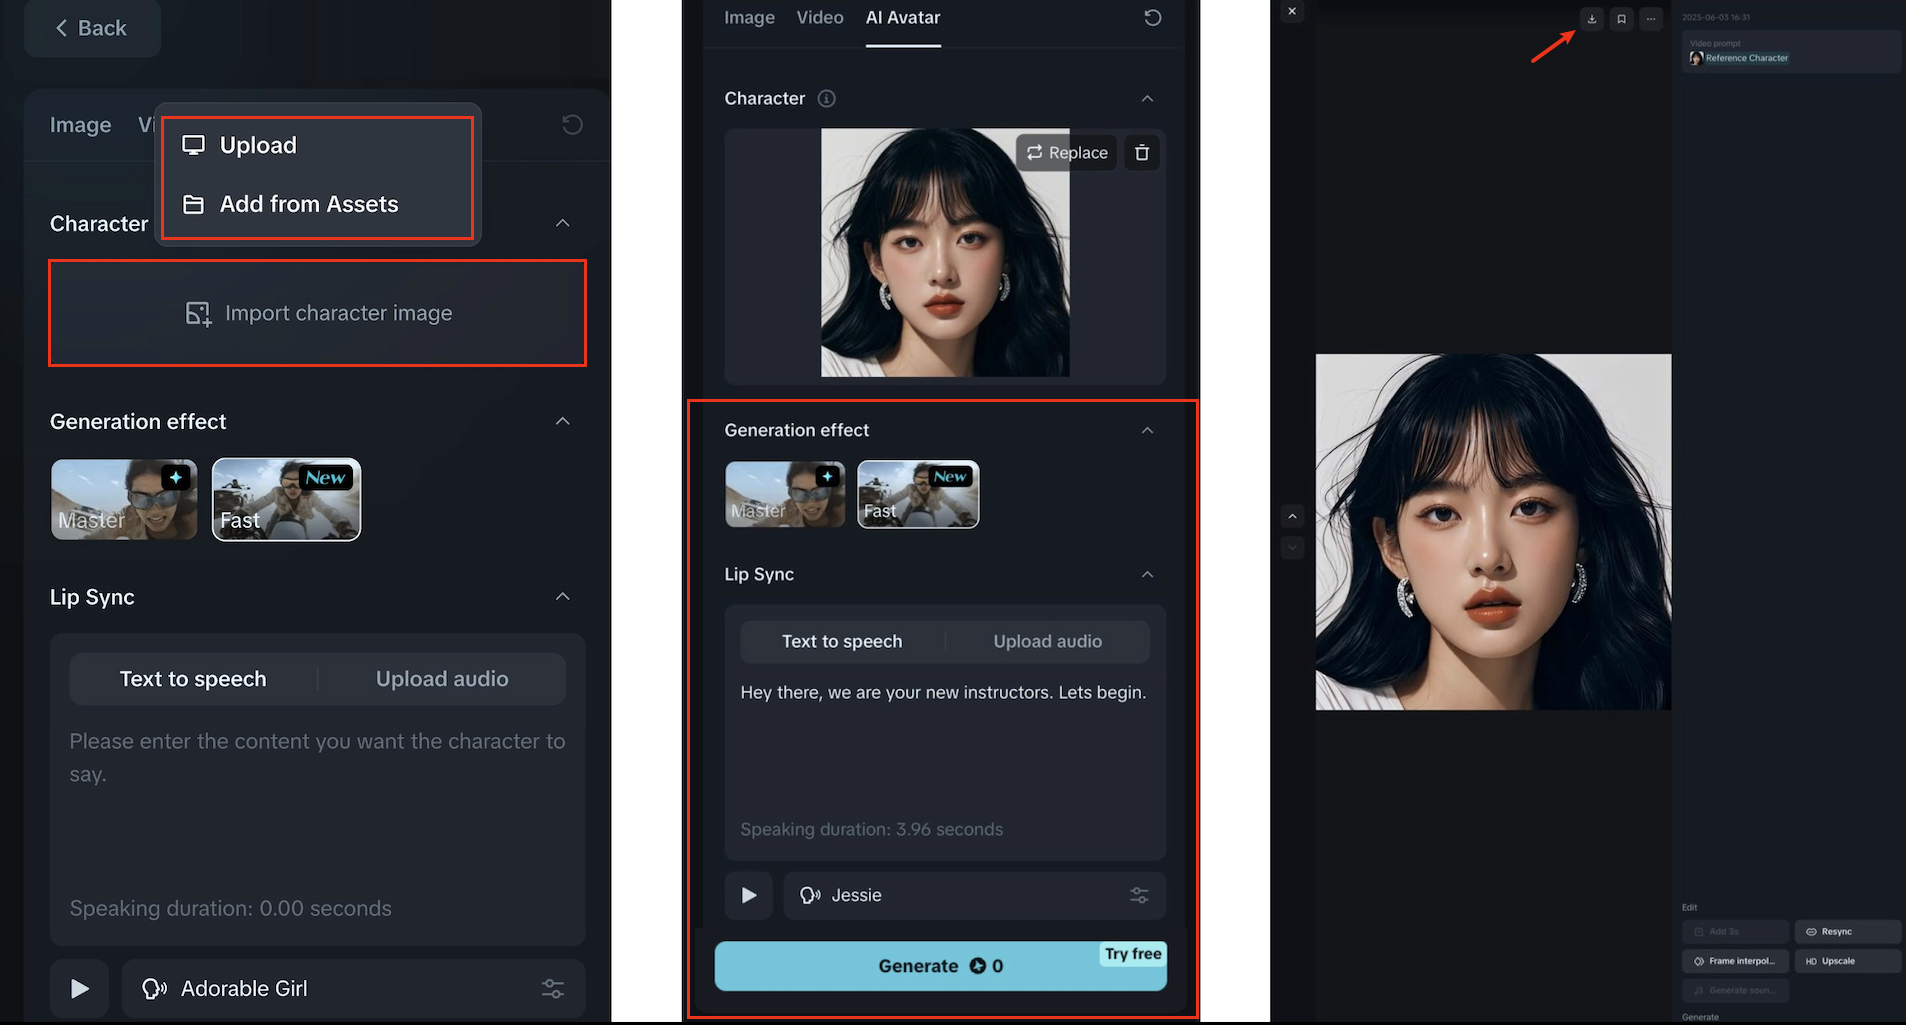Collapse the Lip Sync section
1906x1025 pixels.
coord(1147,574)
